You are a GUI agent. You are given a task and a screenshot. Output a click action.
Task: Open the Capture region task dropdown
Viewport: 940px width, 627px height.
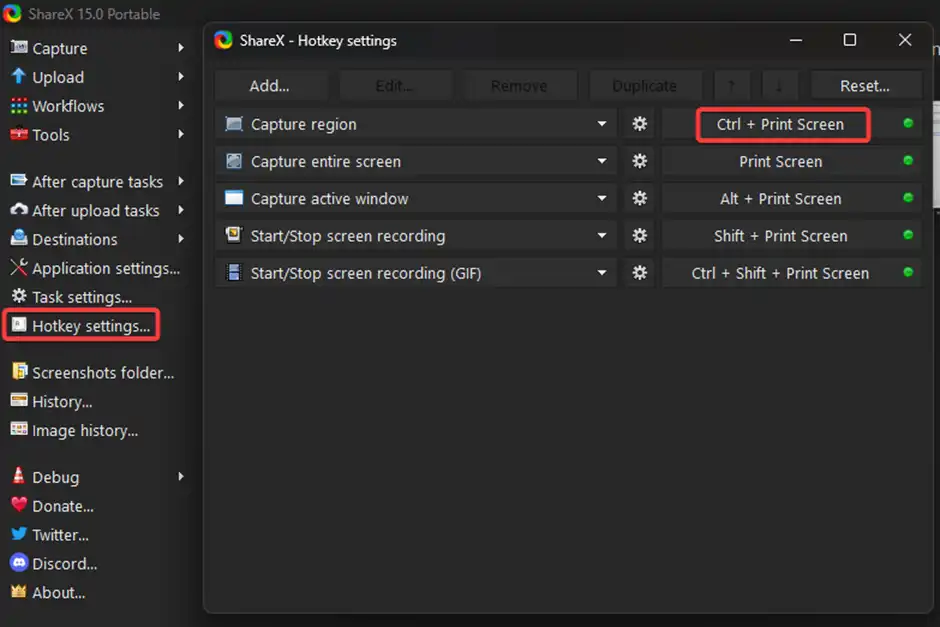(x=601, y=124)
